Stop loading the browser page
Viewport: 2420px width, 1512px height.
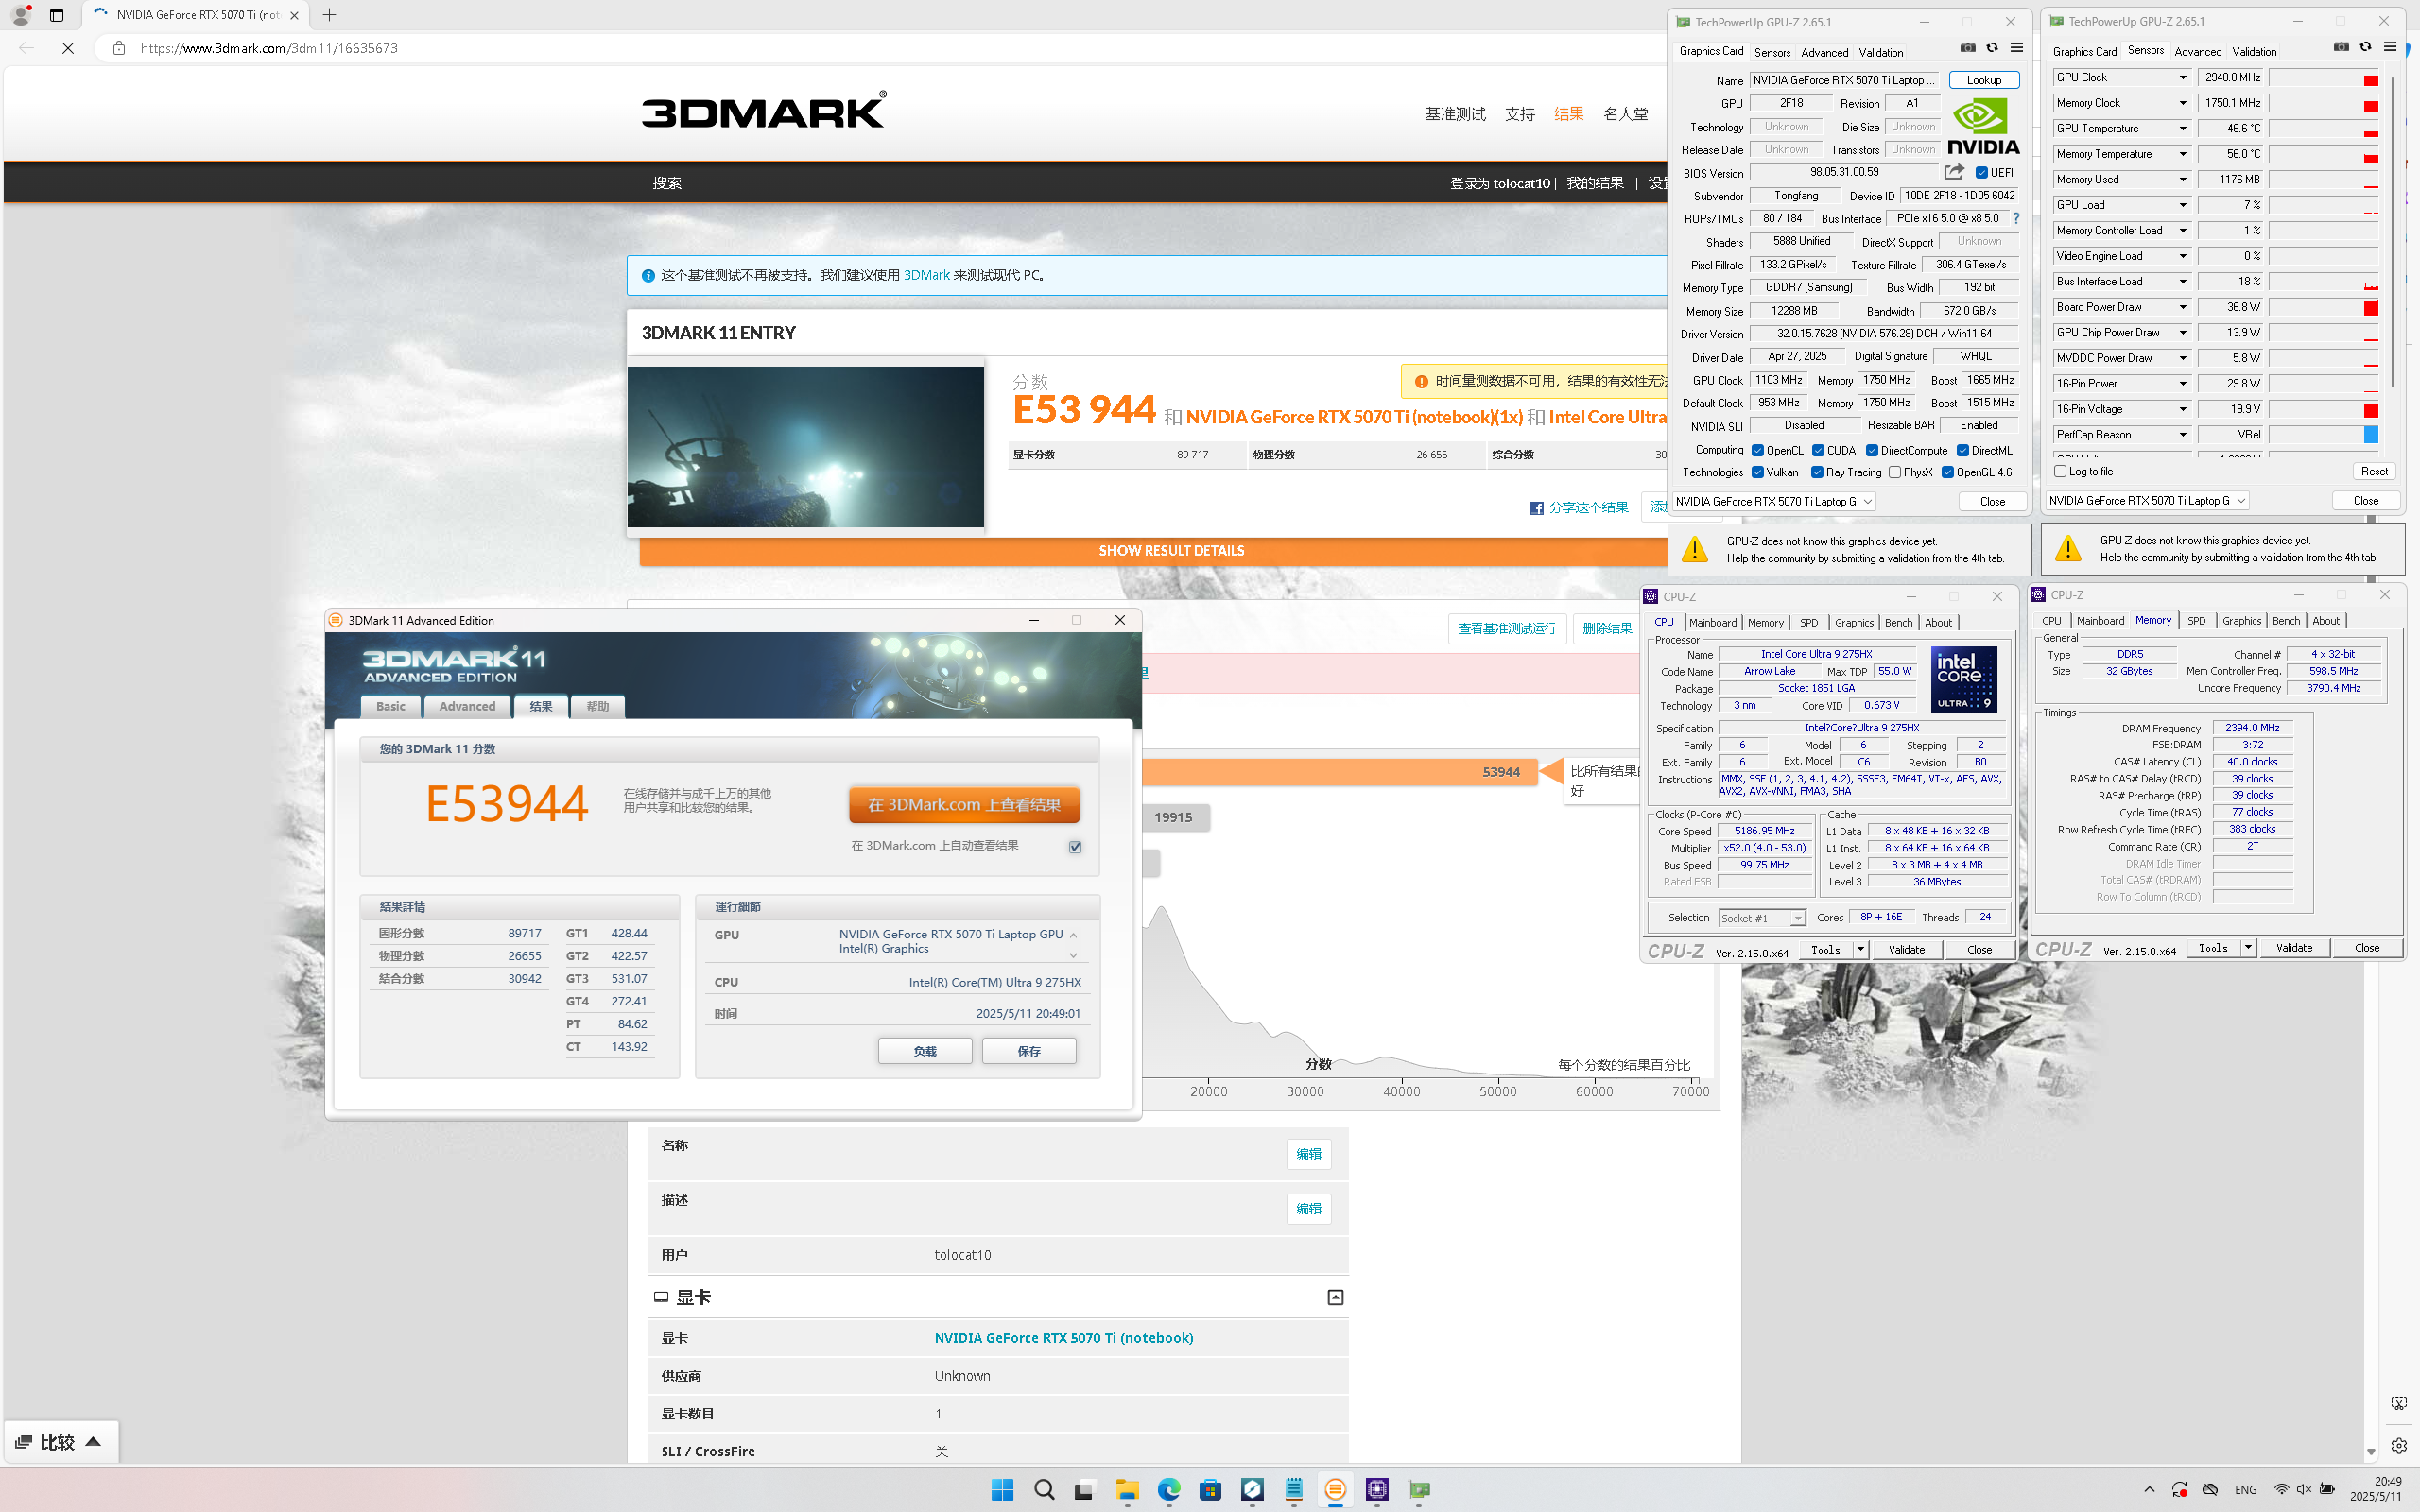pyautogui.click(x=68, y=48)
